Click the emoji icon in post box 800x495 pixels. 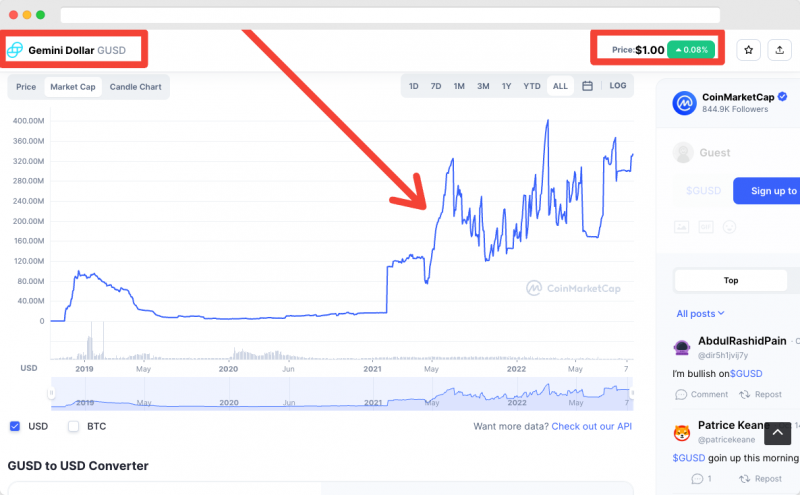pos(730,227)
